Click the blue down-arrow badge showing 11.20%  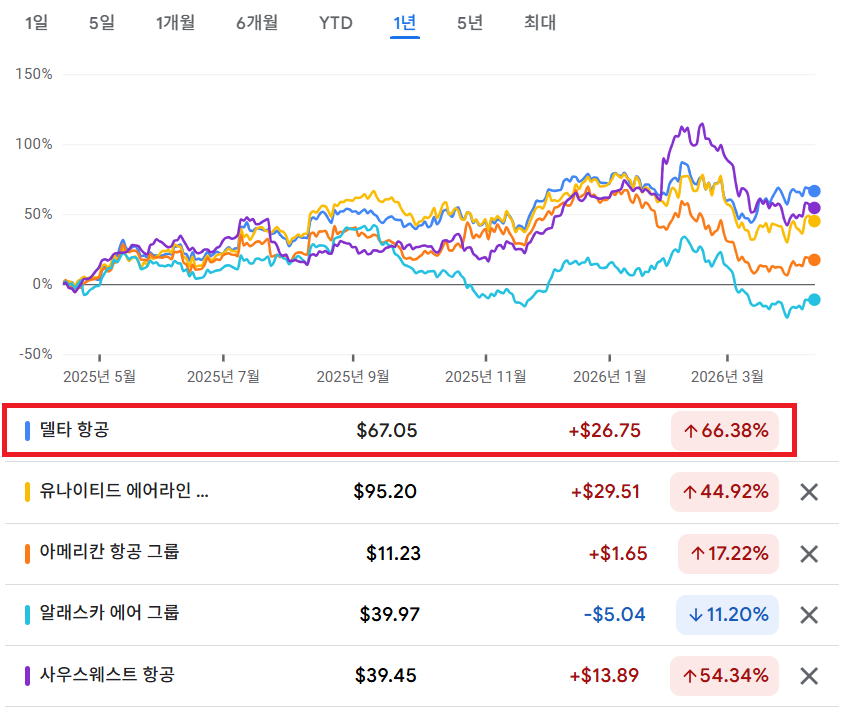pos(727,615)
